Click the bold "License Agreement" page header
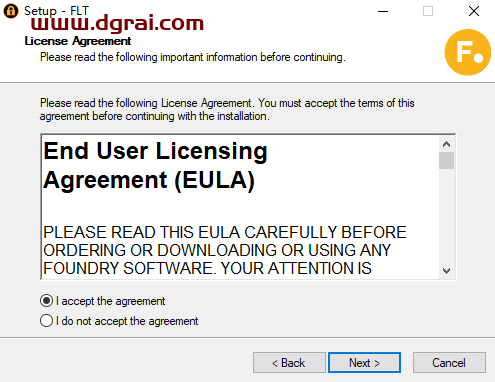Screen dimensions: 495x382 (78, 41)
